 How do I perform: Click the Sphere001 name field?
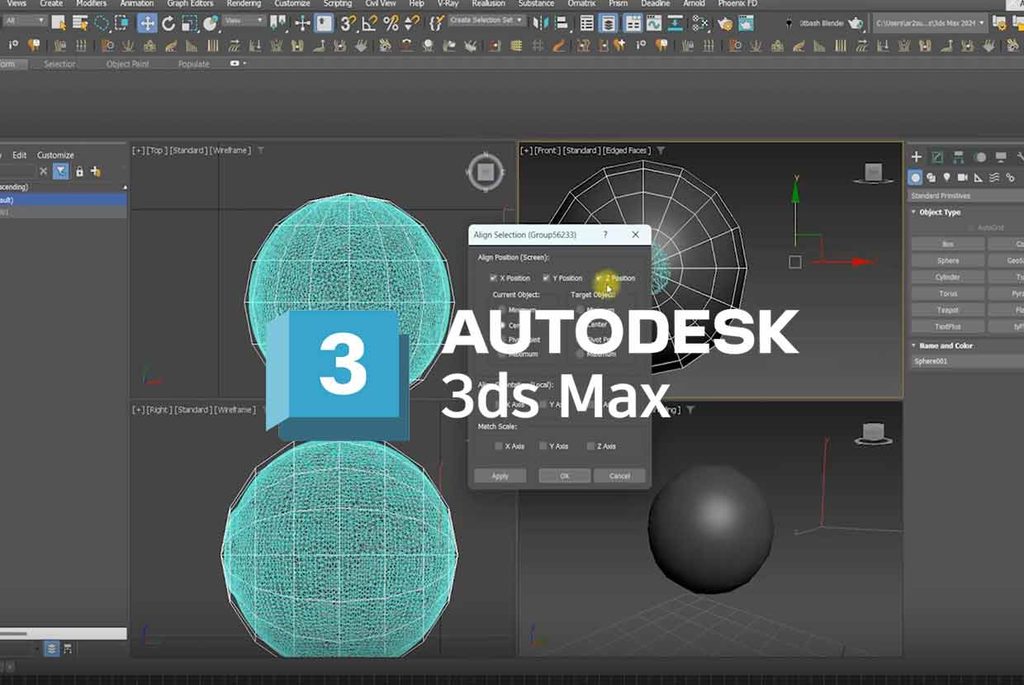tap(968, 361)
